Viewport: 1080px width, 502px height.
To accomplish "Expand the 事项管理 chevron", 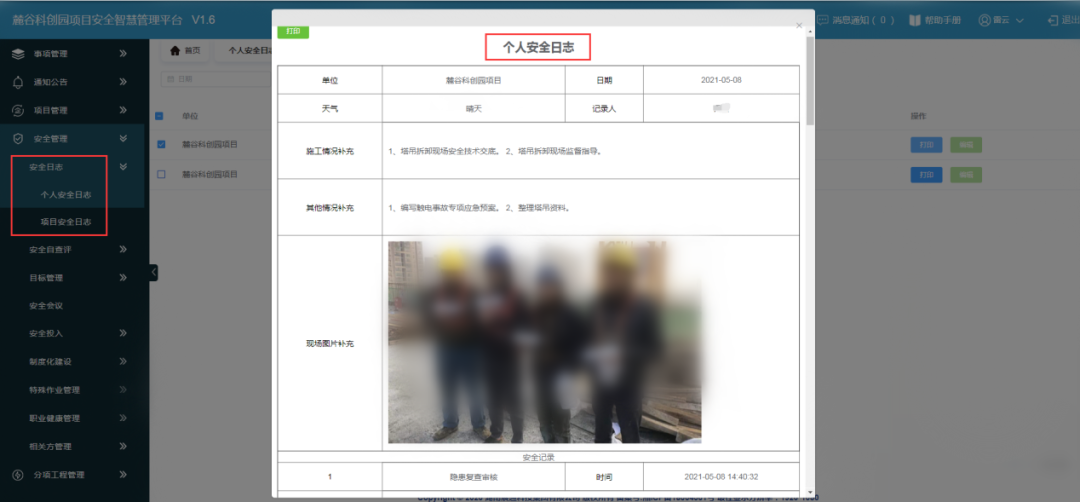I will [x=123, y=53].
